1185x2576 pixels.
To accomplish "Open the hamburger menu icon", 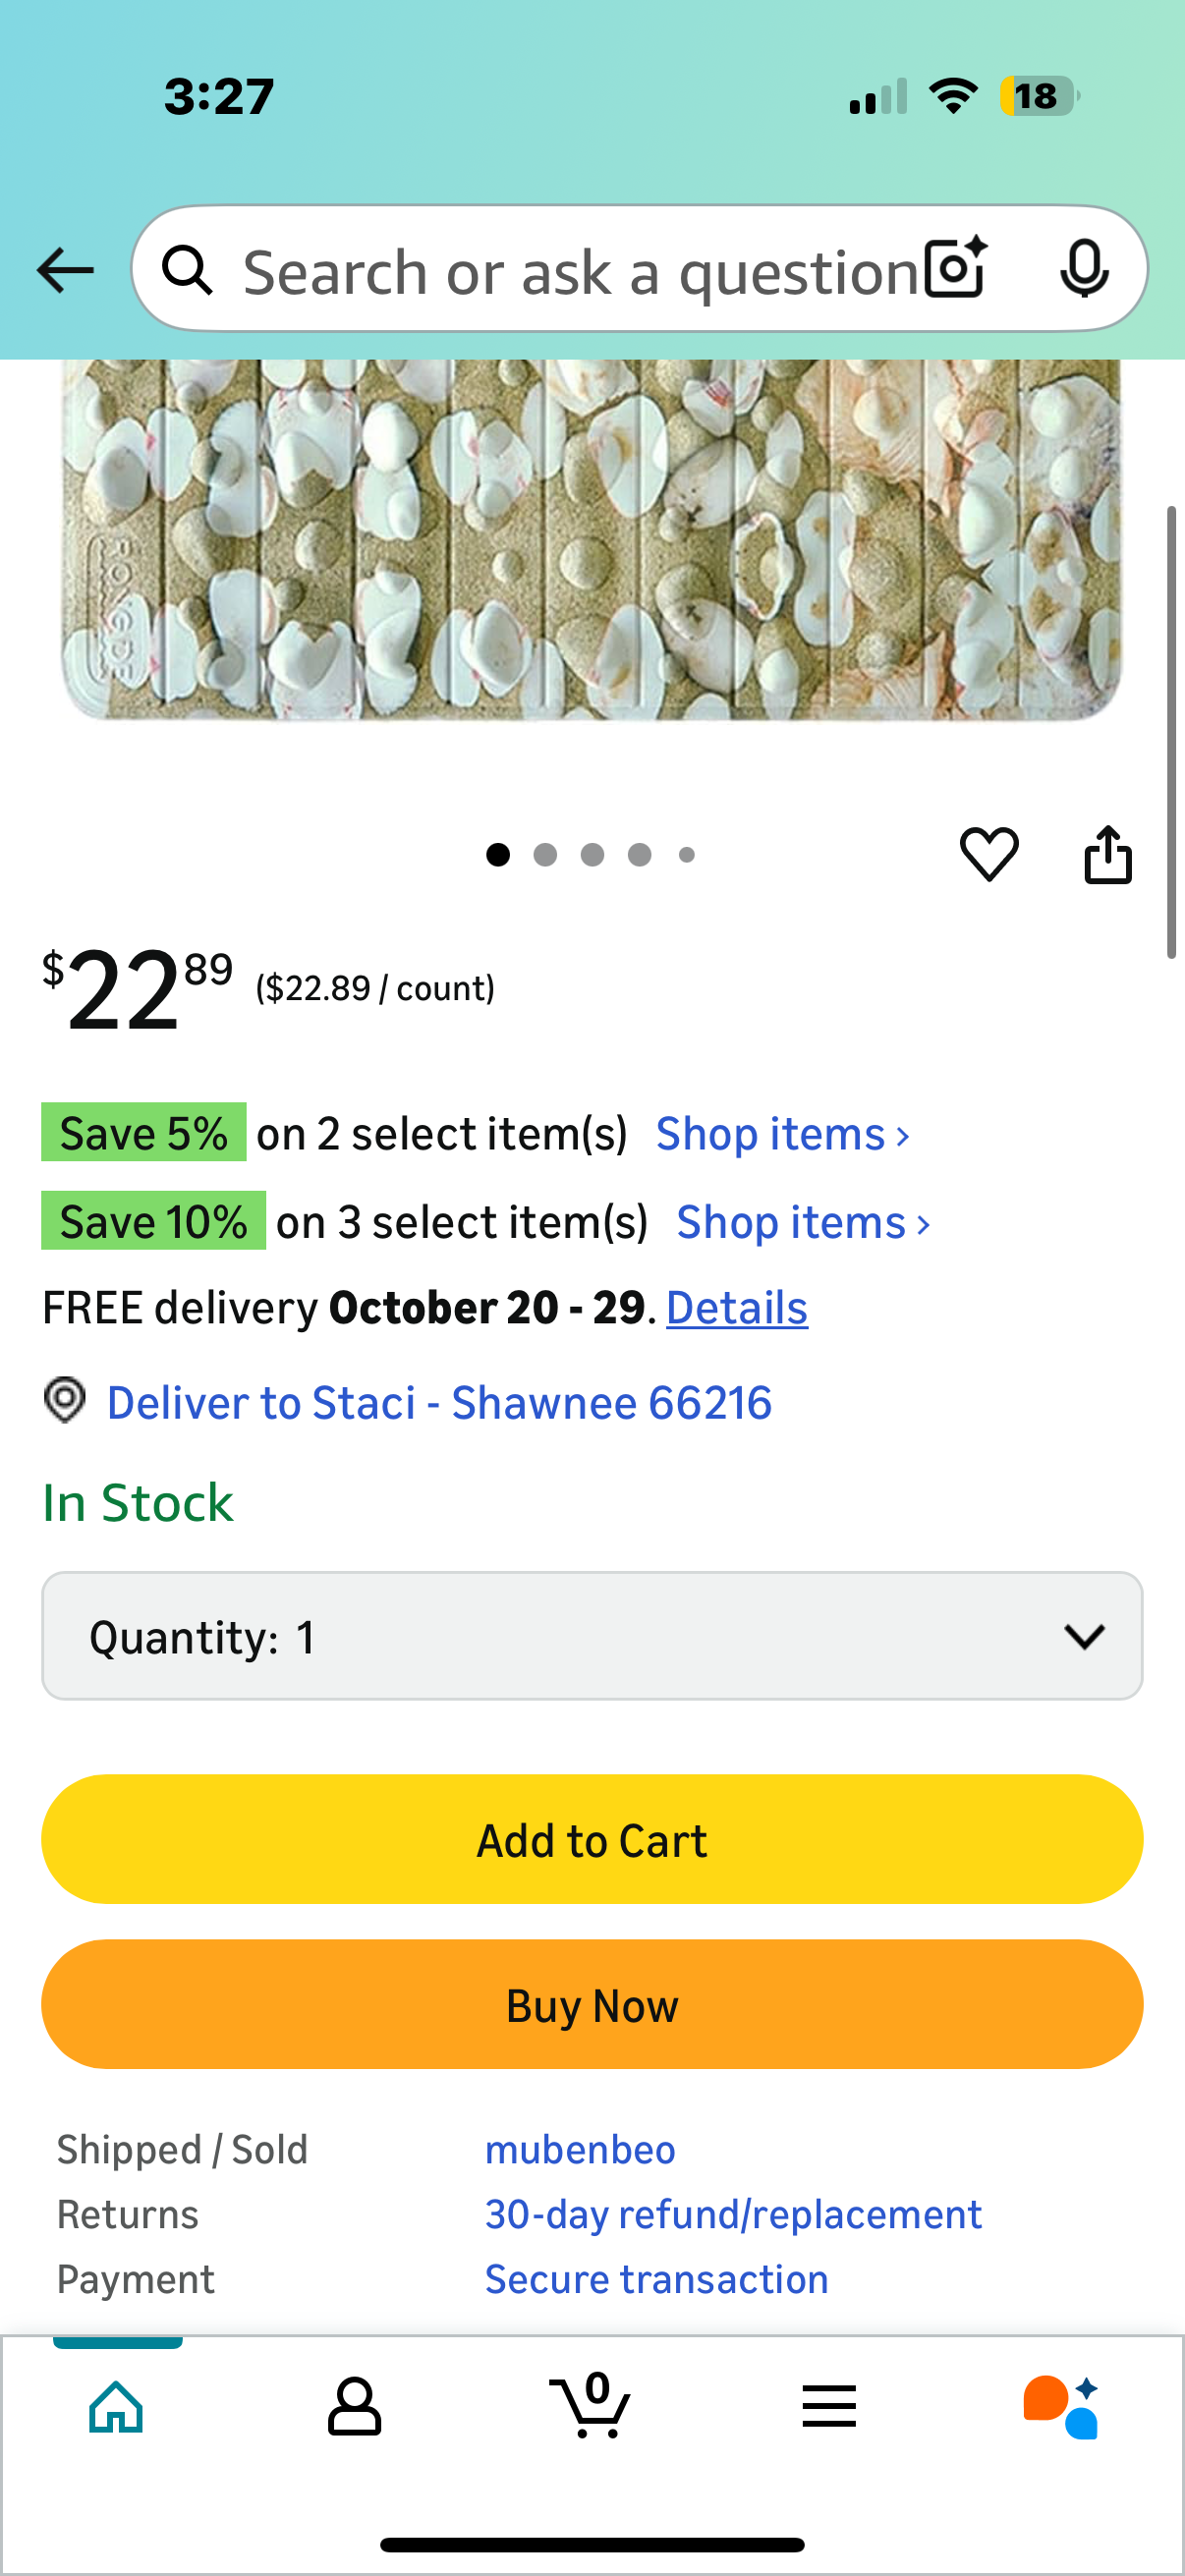I will click(829, 2406).
